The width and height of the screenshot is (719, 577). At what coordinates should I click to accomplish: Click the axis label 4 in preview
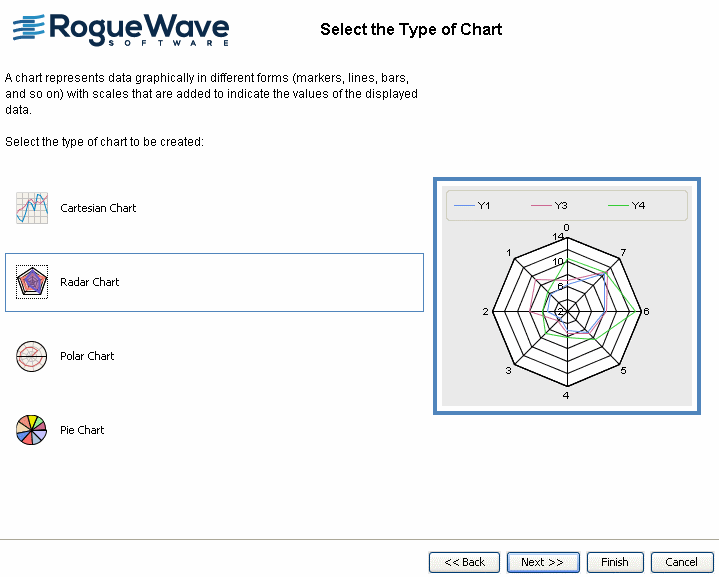click(x=566, y=396)
